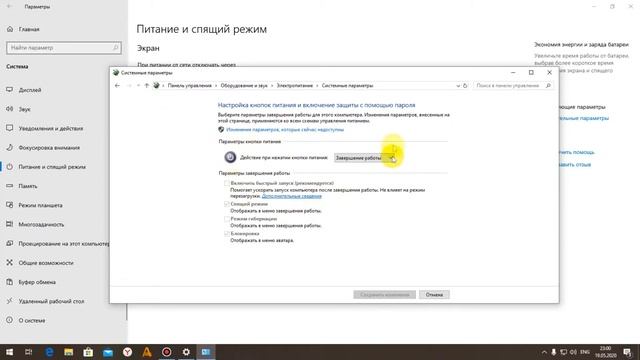Image resolution: width=640 pixels, height=360 pixels.
Task: Open Settings gear on taskbar
Action: 186,352
